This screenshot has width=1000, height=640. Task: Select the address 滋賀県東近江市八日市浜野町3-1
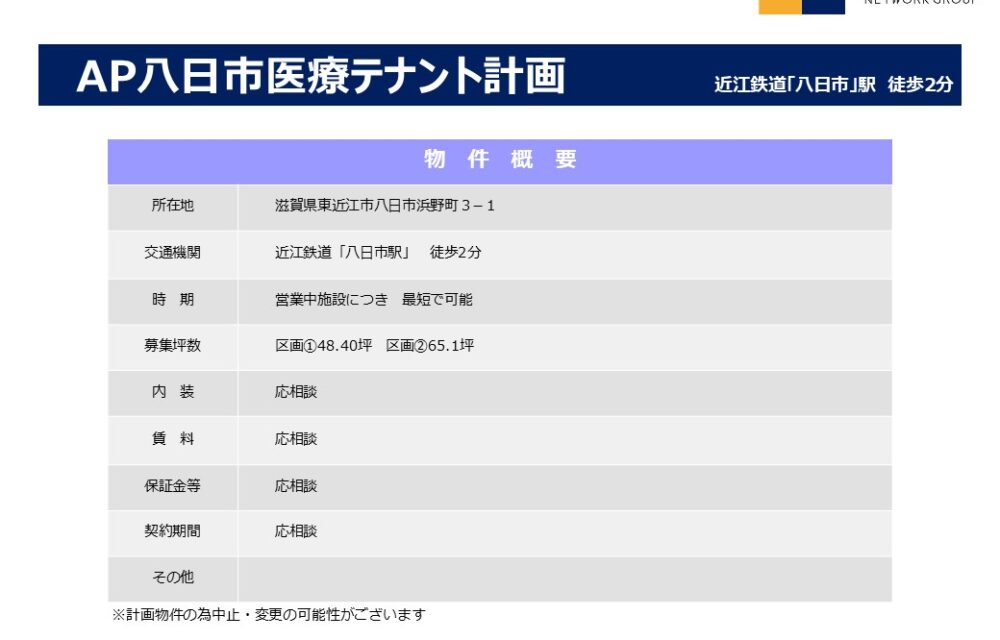coord(385,206)
